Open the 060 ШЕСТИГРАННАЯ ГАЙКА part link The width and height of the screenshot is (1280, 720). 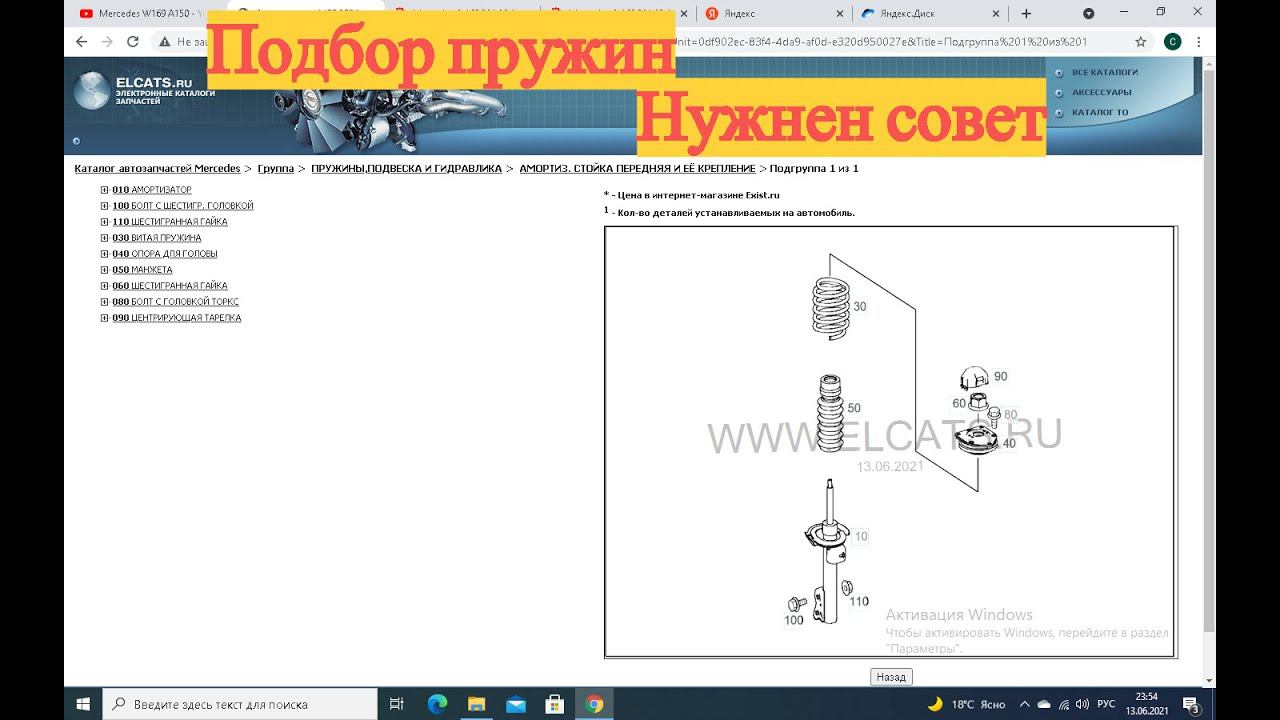pyautogui.click(x=170, y=286)
